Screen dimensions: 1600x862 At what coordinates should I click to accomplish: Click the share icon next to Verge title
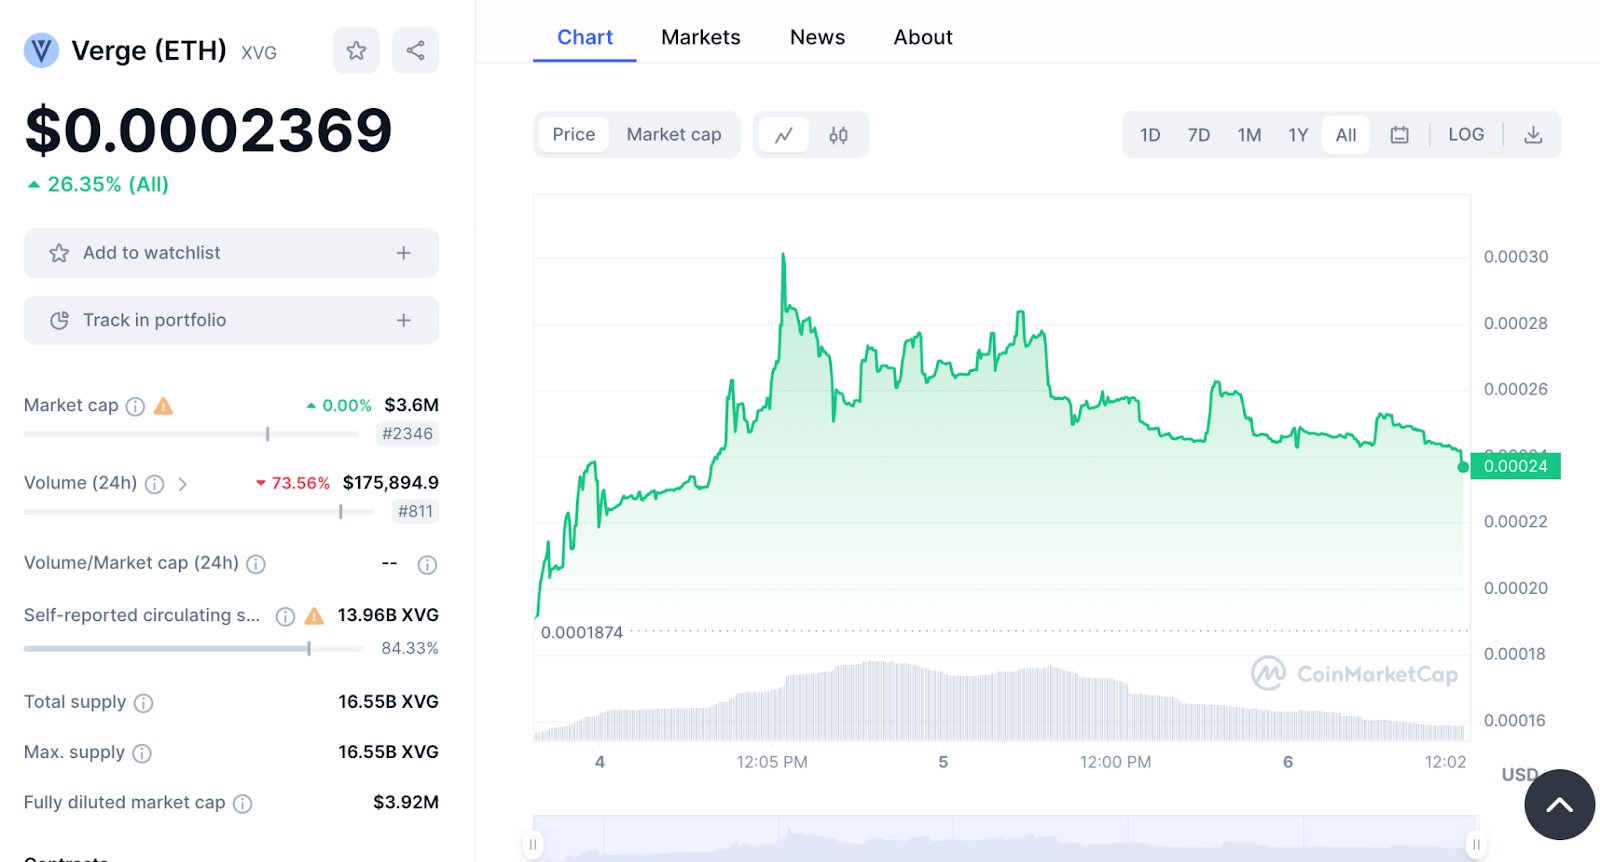tap(415, 50)
